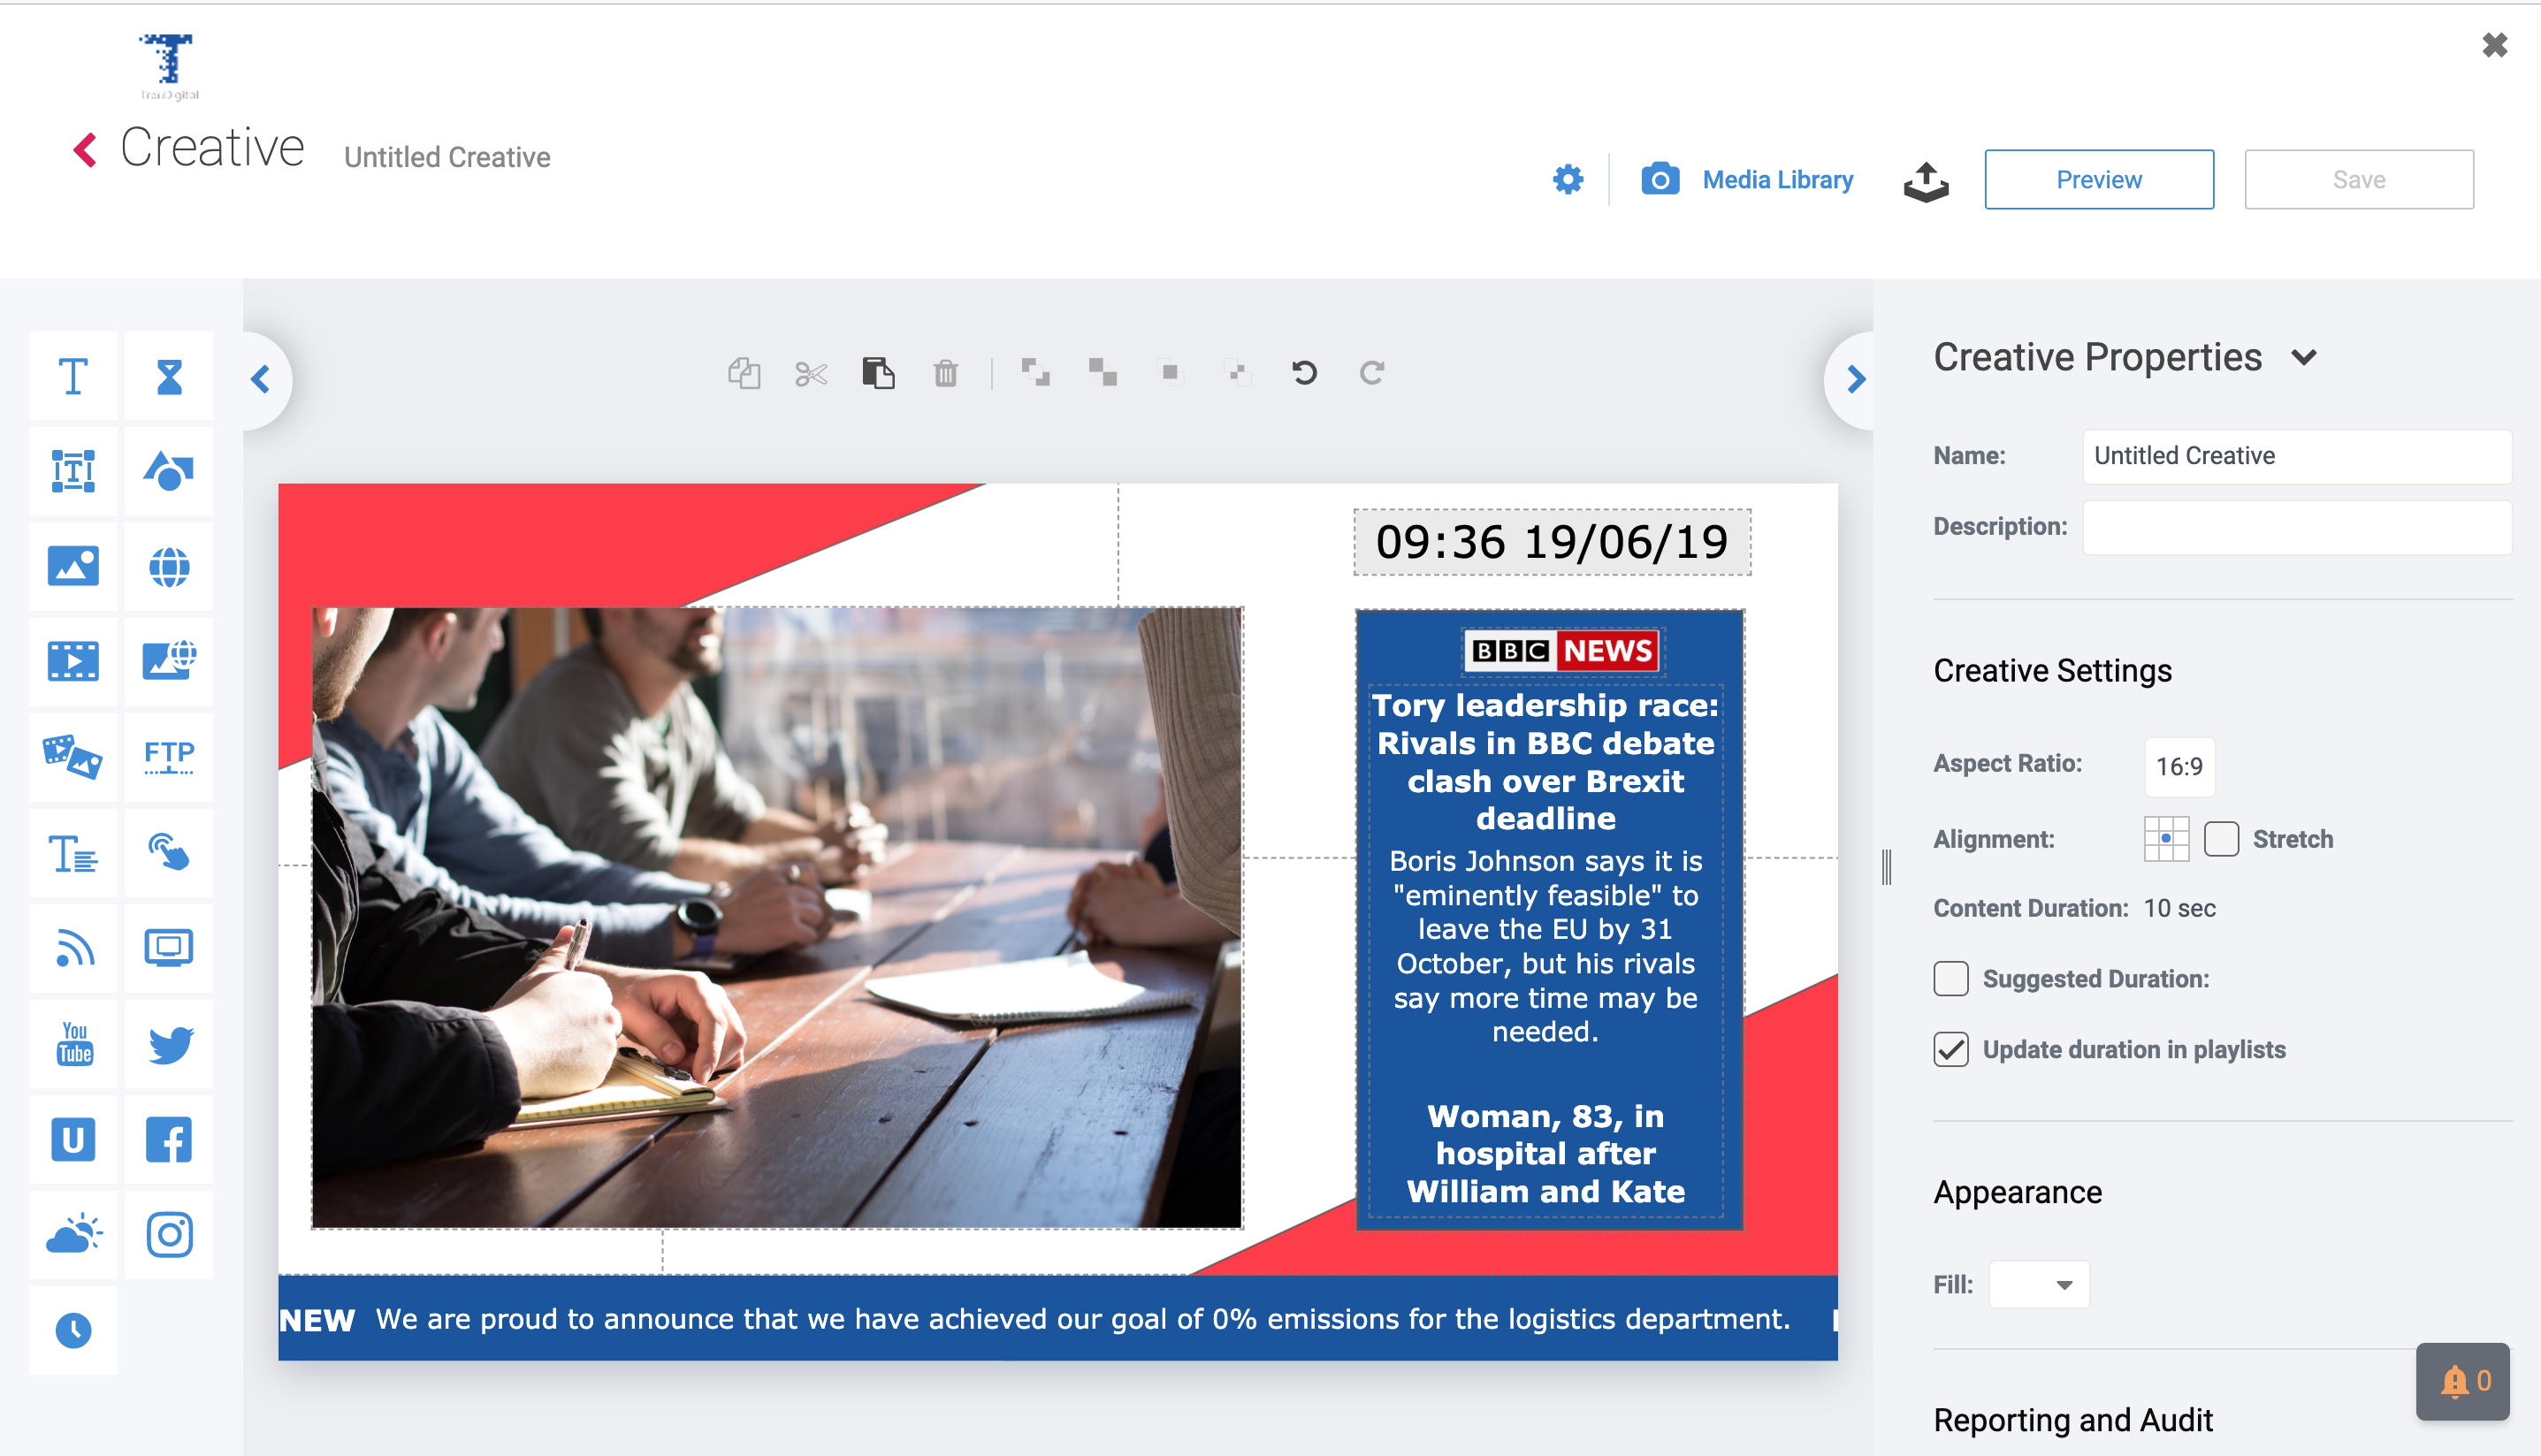
Task: Add an image slideshow widget
Action: [73, 757]
